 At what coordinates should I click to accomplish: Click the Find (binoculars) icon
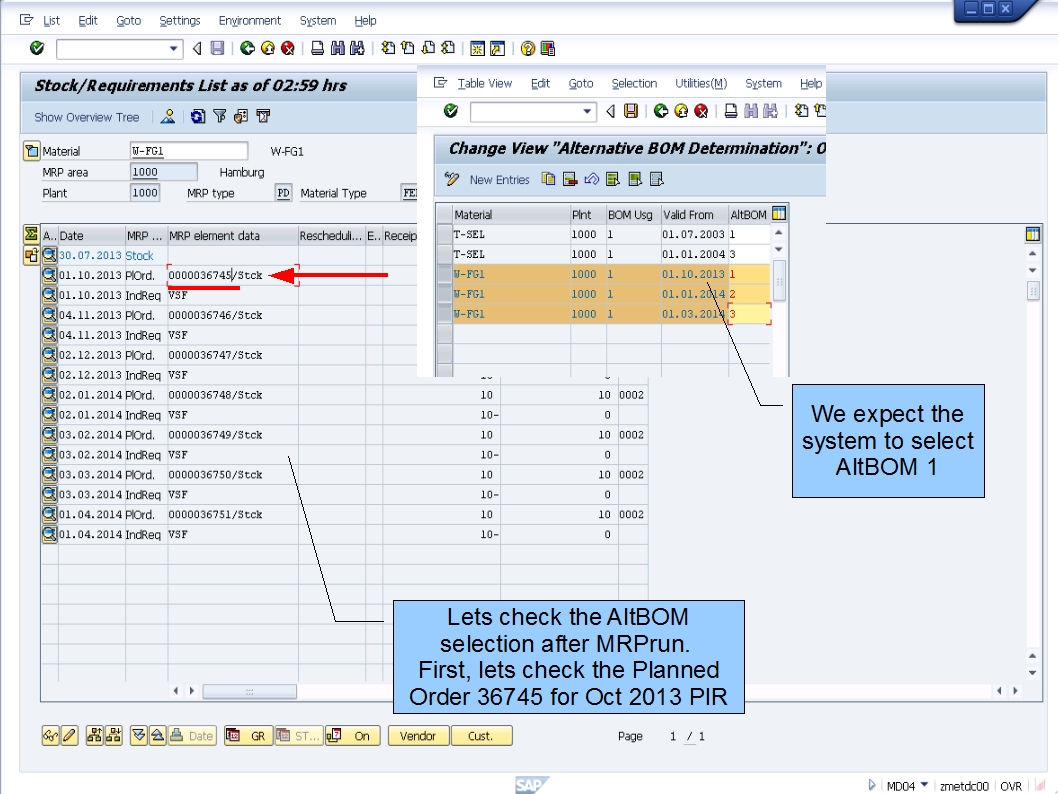click(337, 48)
